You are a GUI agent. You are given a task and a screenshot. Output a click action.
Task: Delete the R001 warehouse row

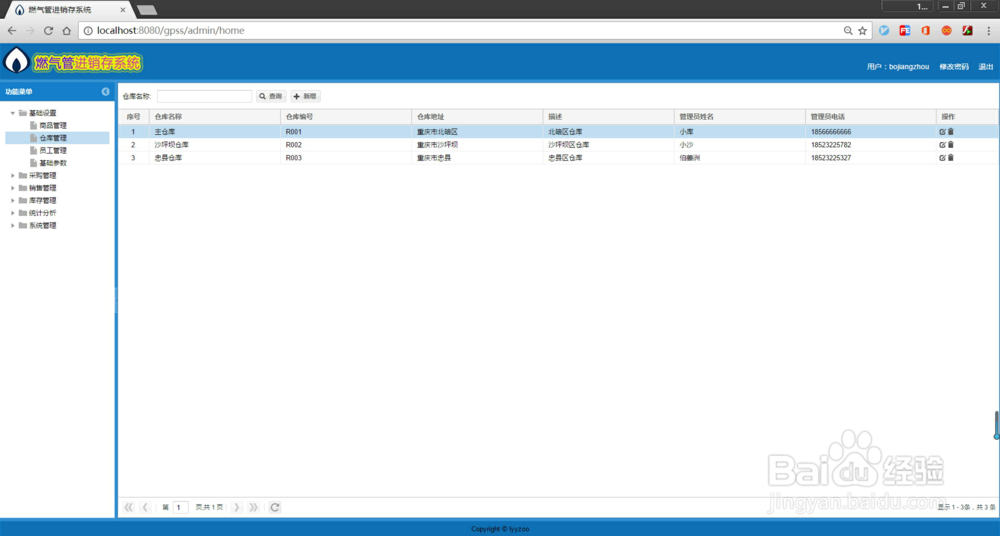click(x=951, y=131)
